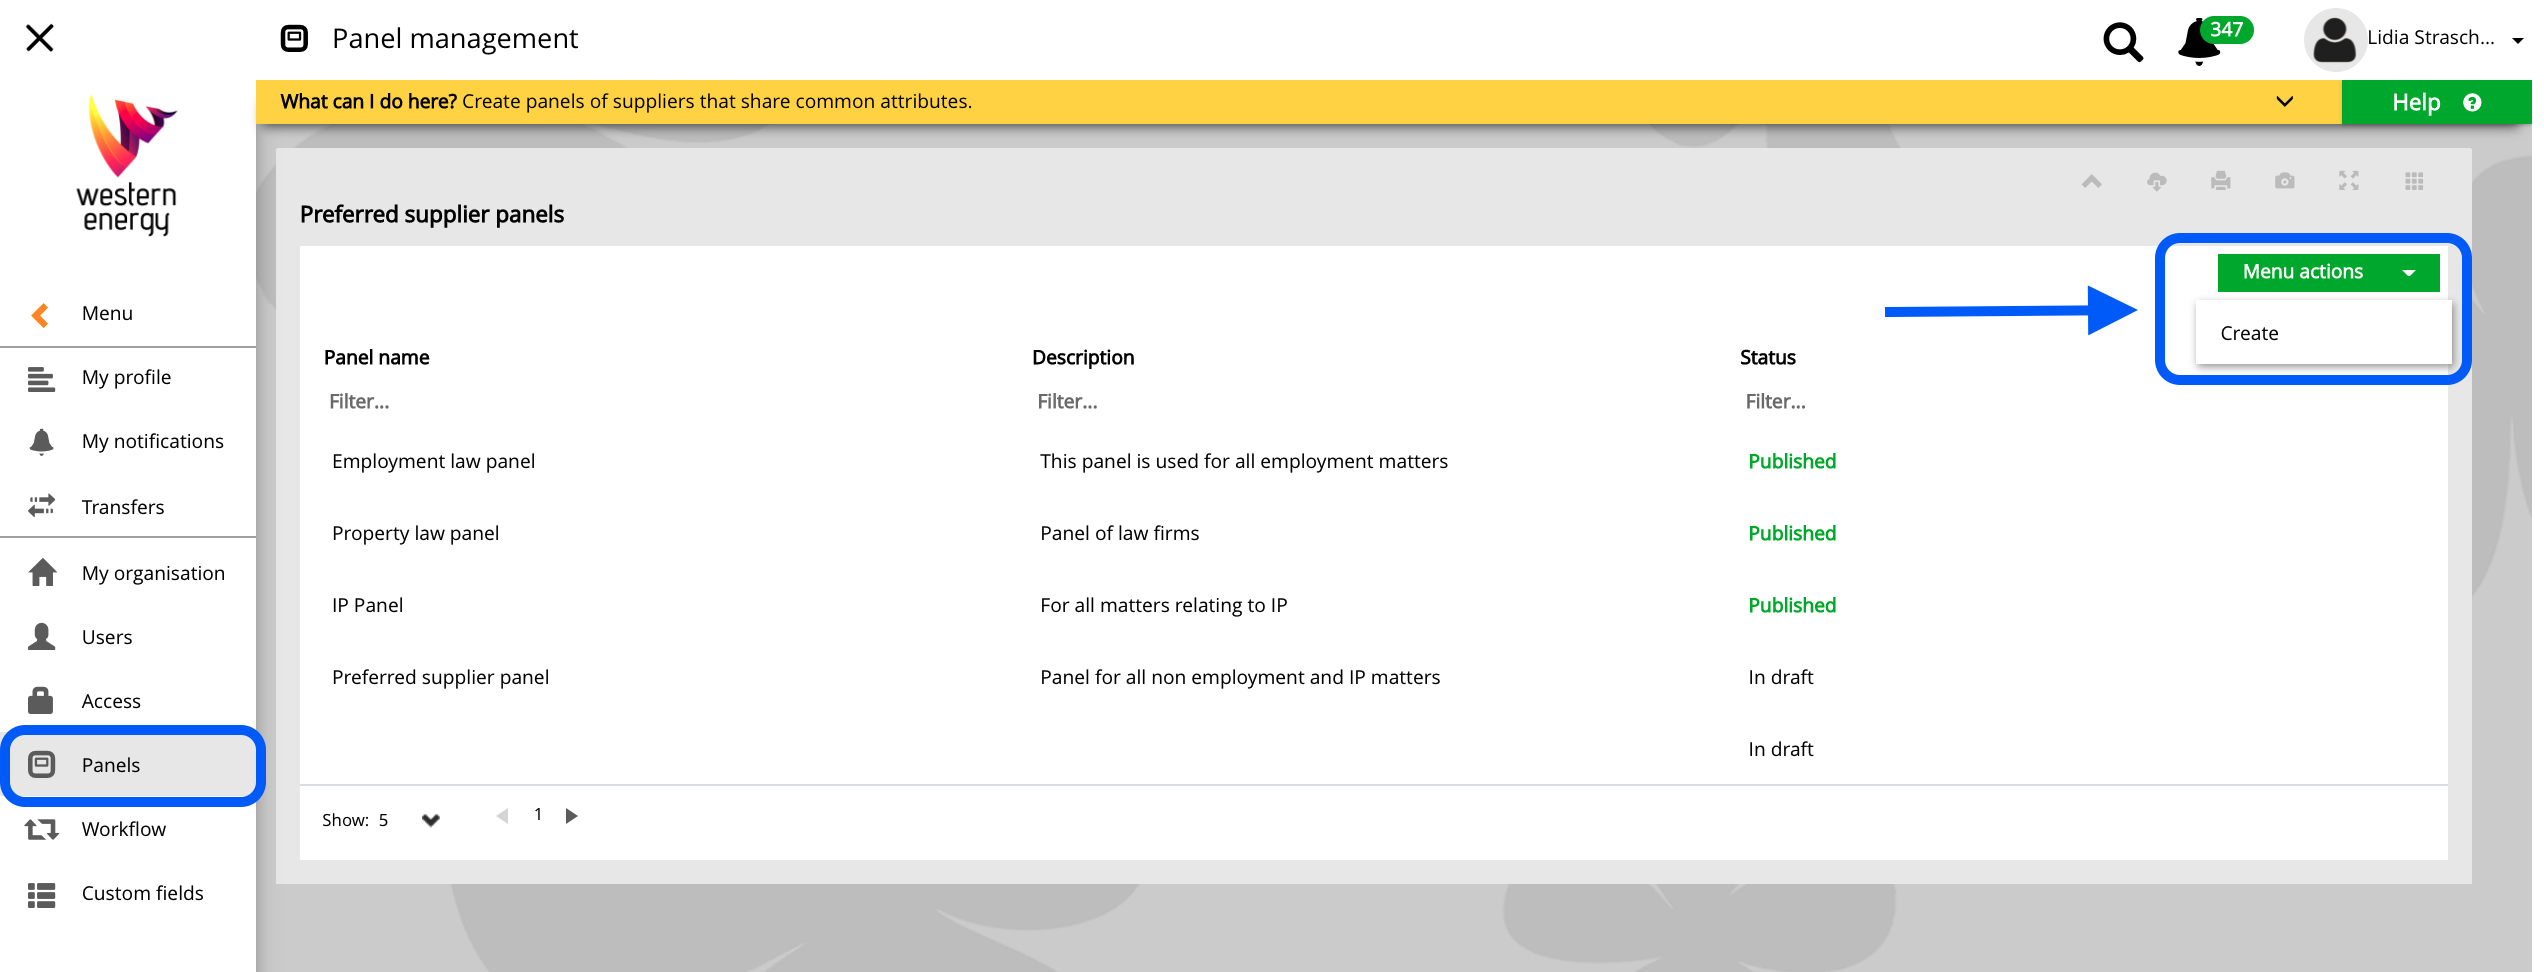Select Create from the Menu actions list
Screen dimensions: 2544x972
[x=2249, y=334]
